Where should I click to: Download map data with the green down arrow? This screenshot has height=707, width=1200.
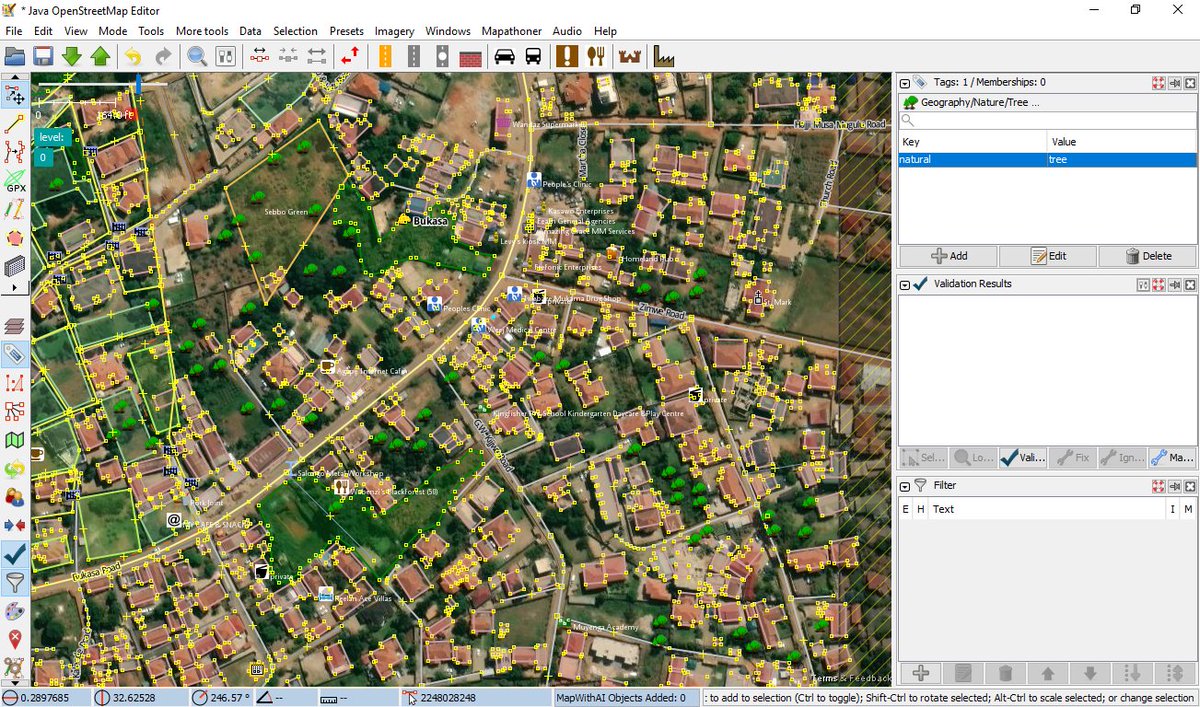coord(72,57)
